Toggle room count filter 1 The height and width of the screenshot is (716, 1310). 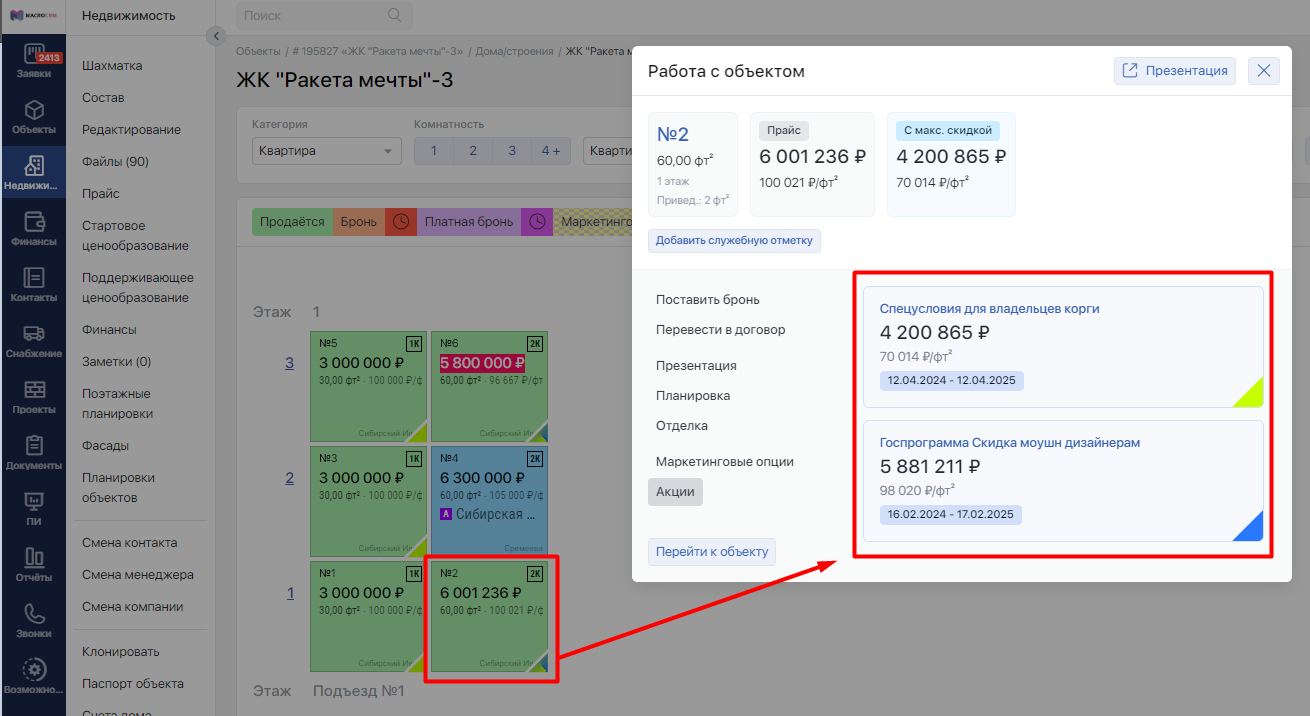433,151
